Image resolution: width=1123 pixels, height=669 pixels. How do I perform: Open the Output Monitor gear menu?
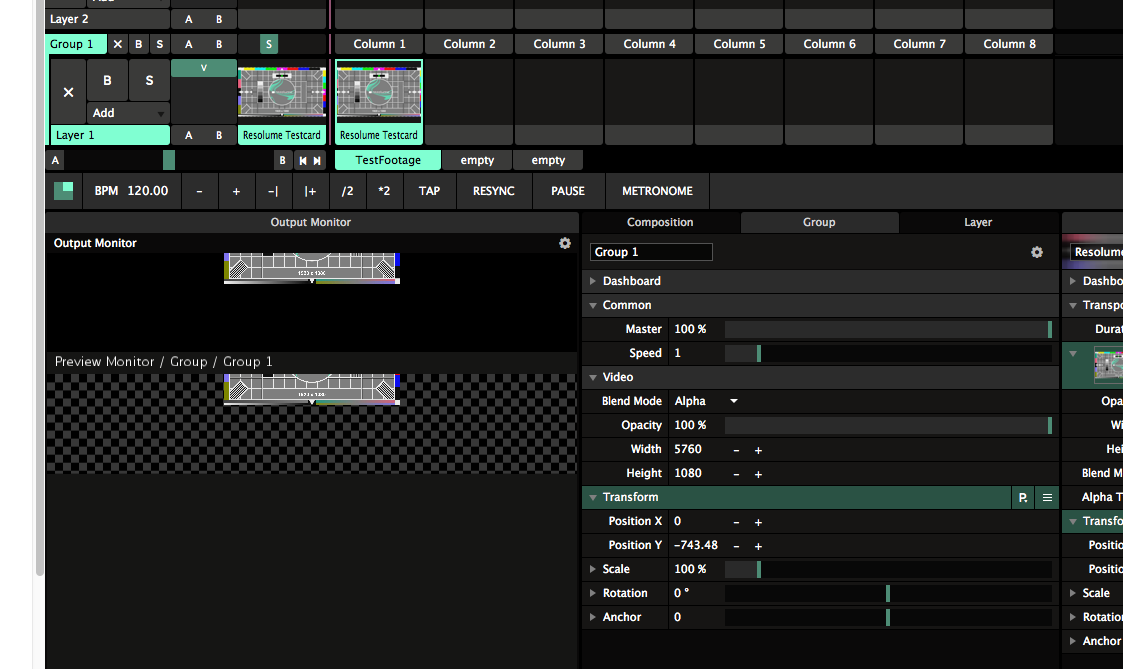pos(565,243)
